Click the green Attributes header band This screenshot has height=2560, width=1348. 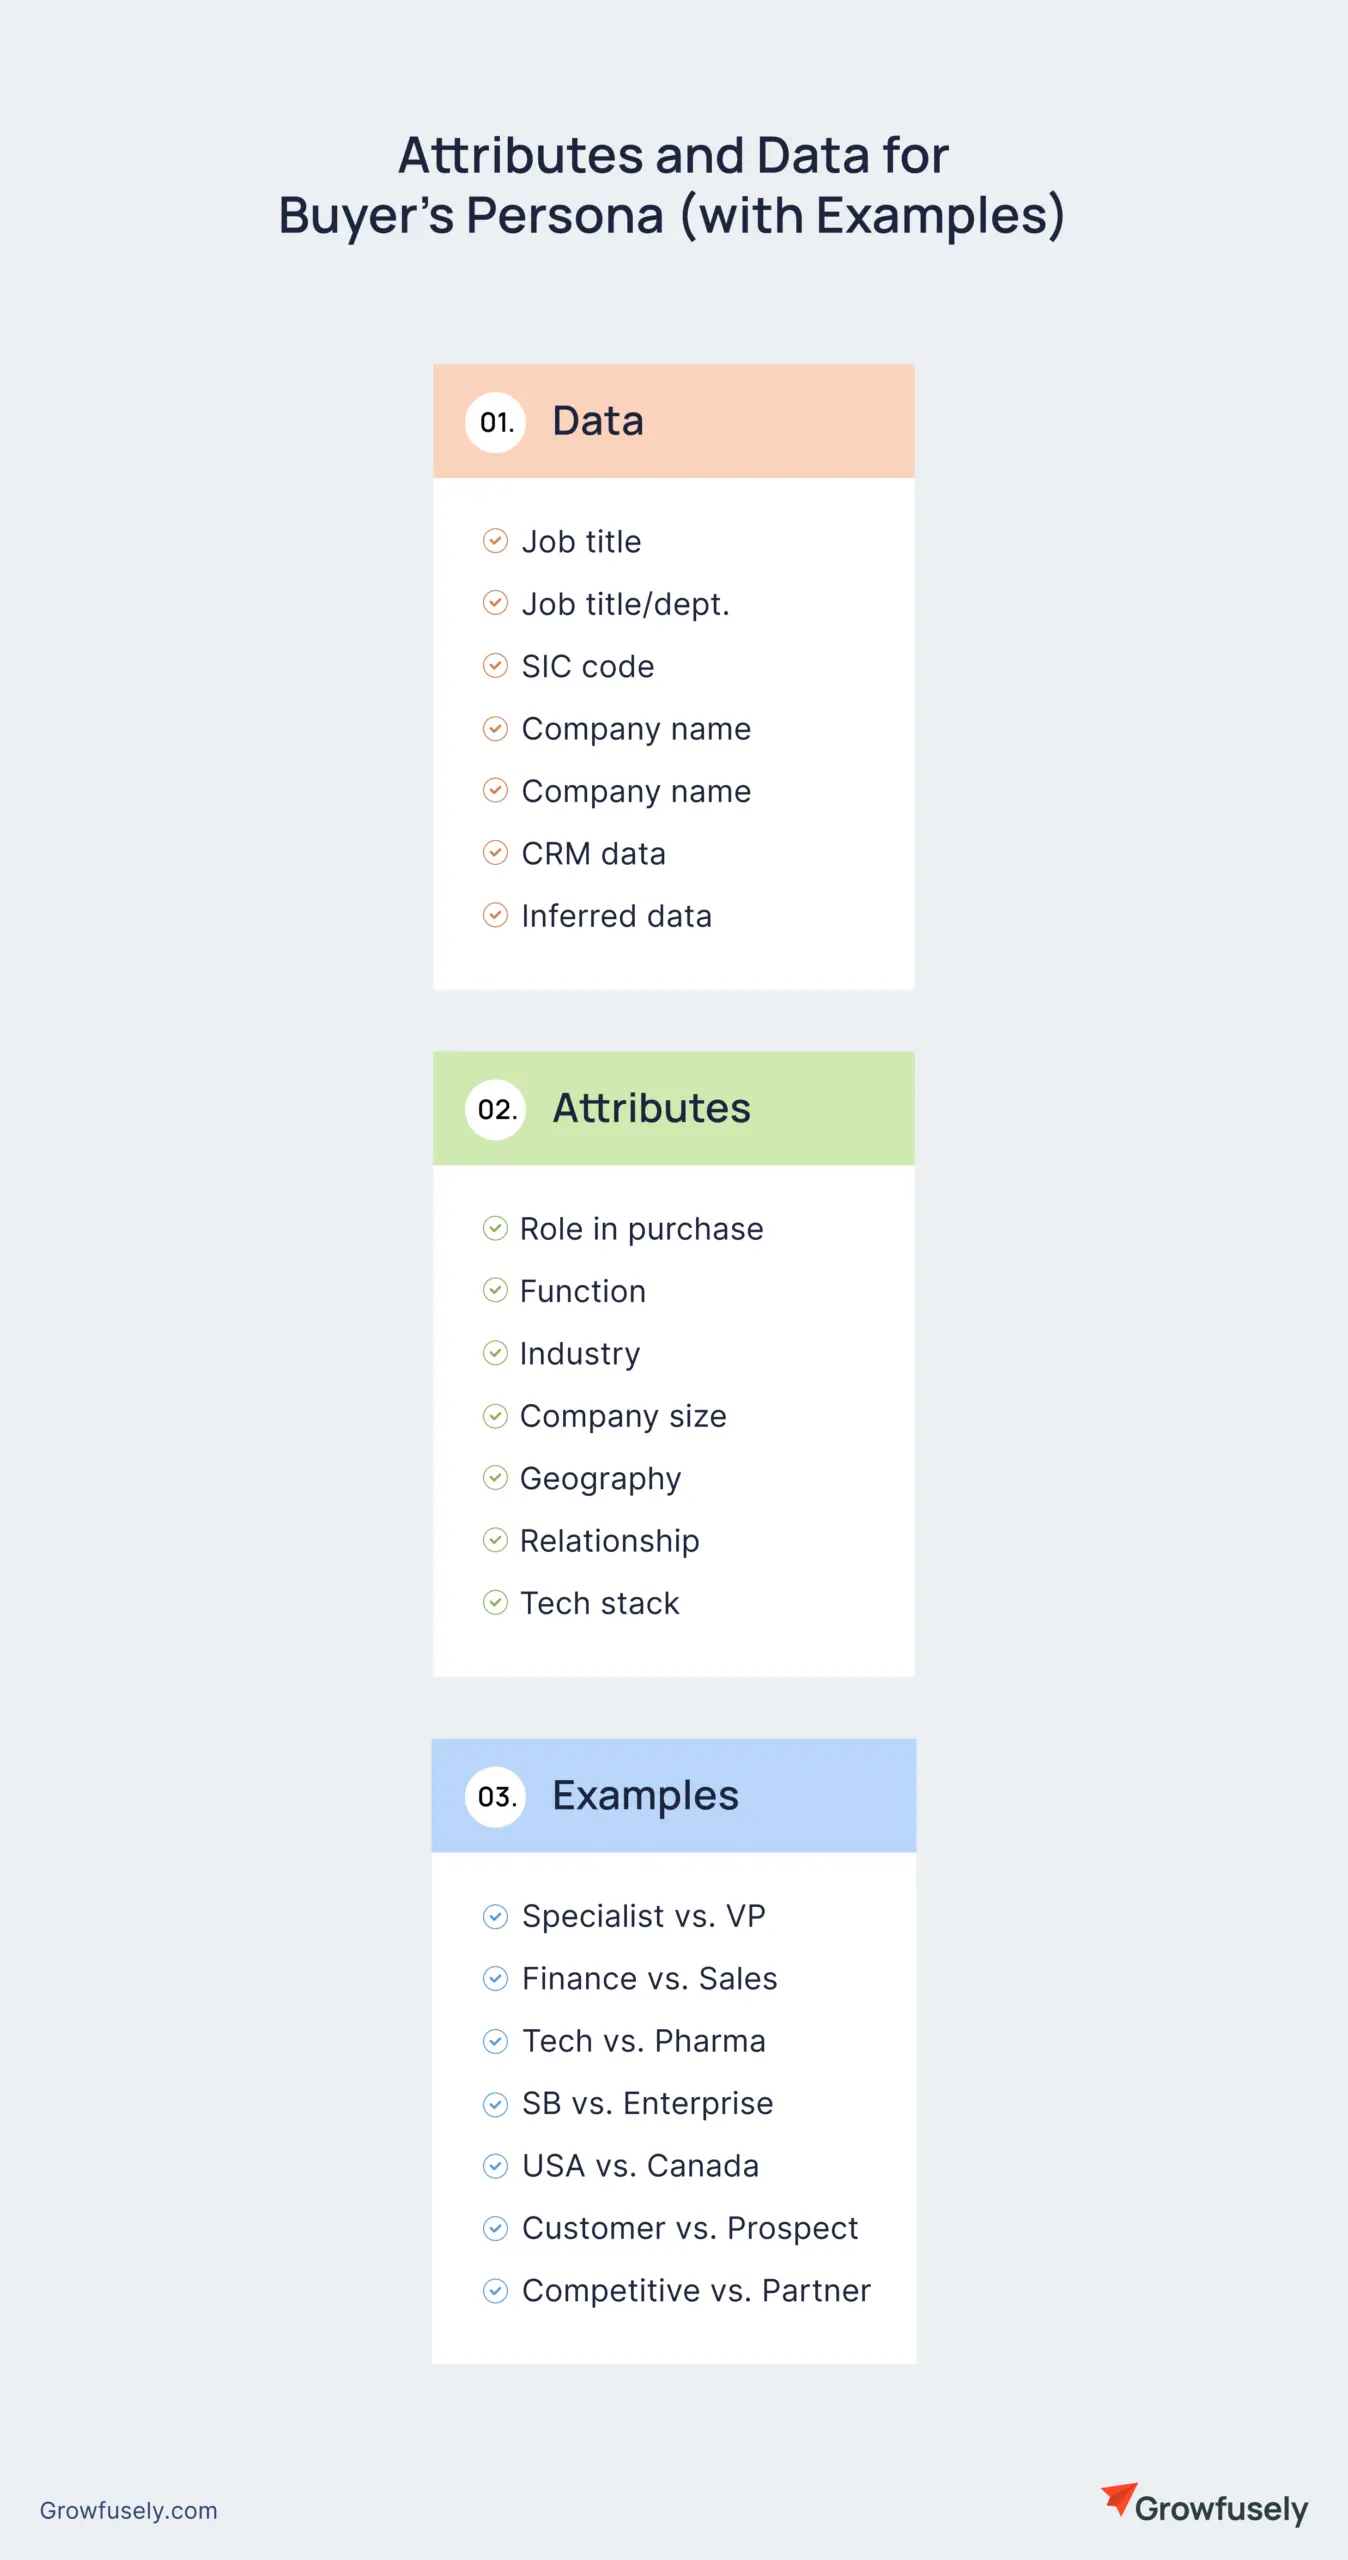coord(820,1108)
